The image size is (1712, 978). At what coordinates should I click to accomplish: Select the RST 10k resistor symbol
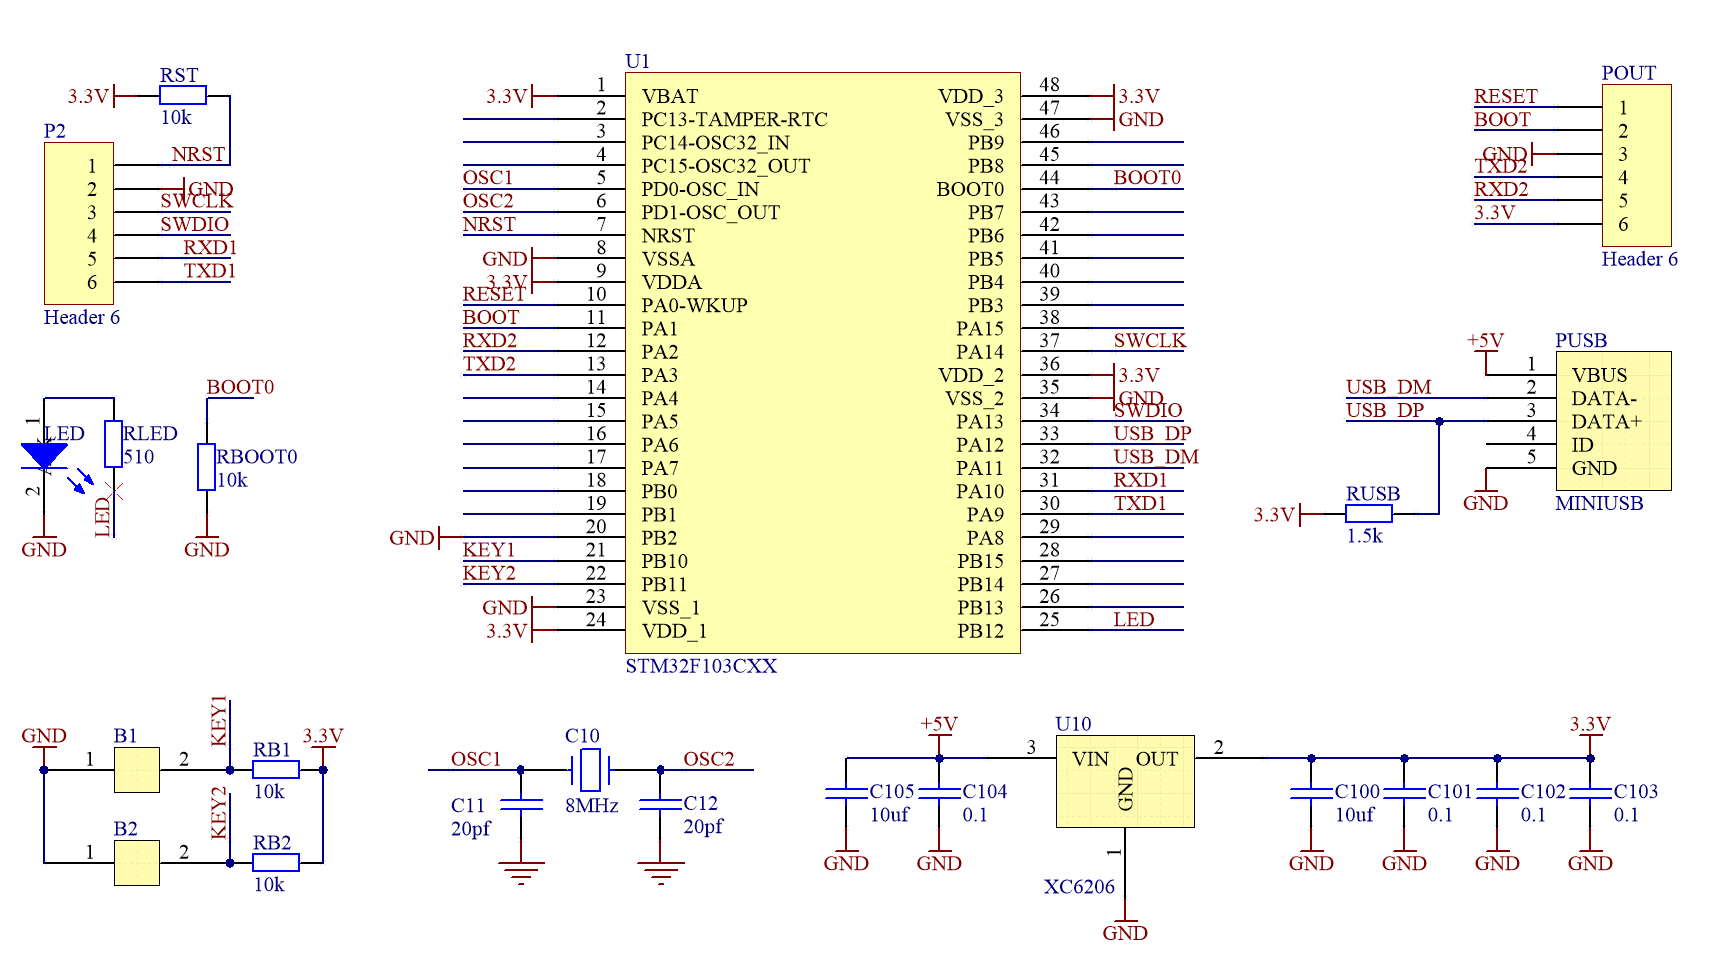pyautogui.click(x=183, y=96)
